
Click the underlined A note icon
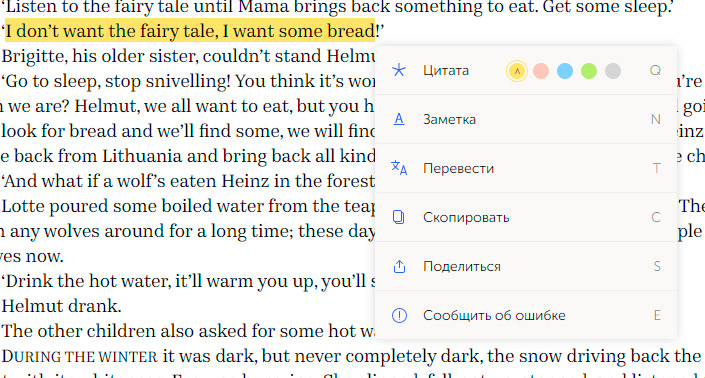[x=399, y=119]
